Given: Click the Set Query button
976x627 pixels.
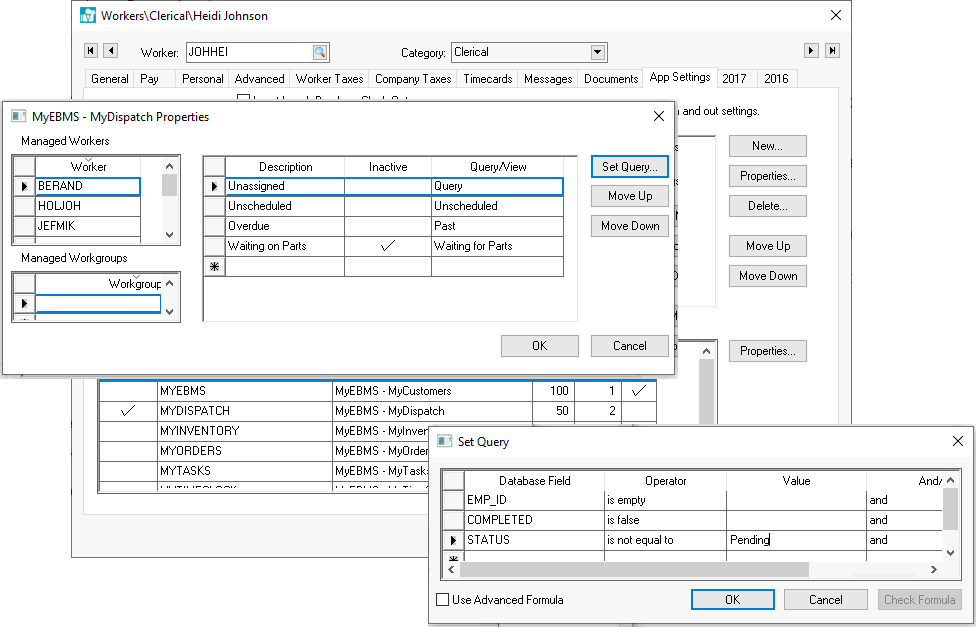Looking at the screenshot, I should (x=629, y=166).
